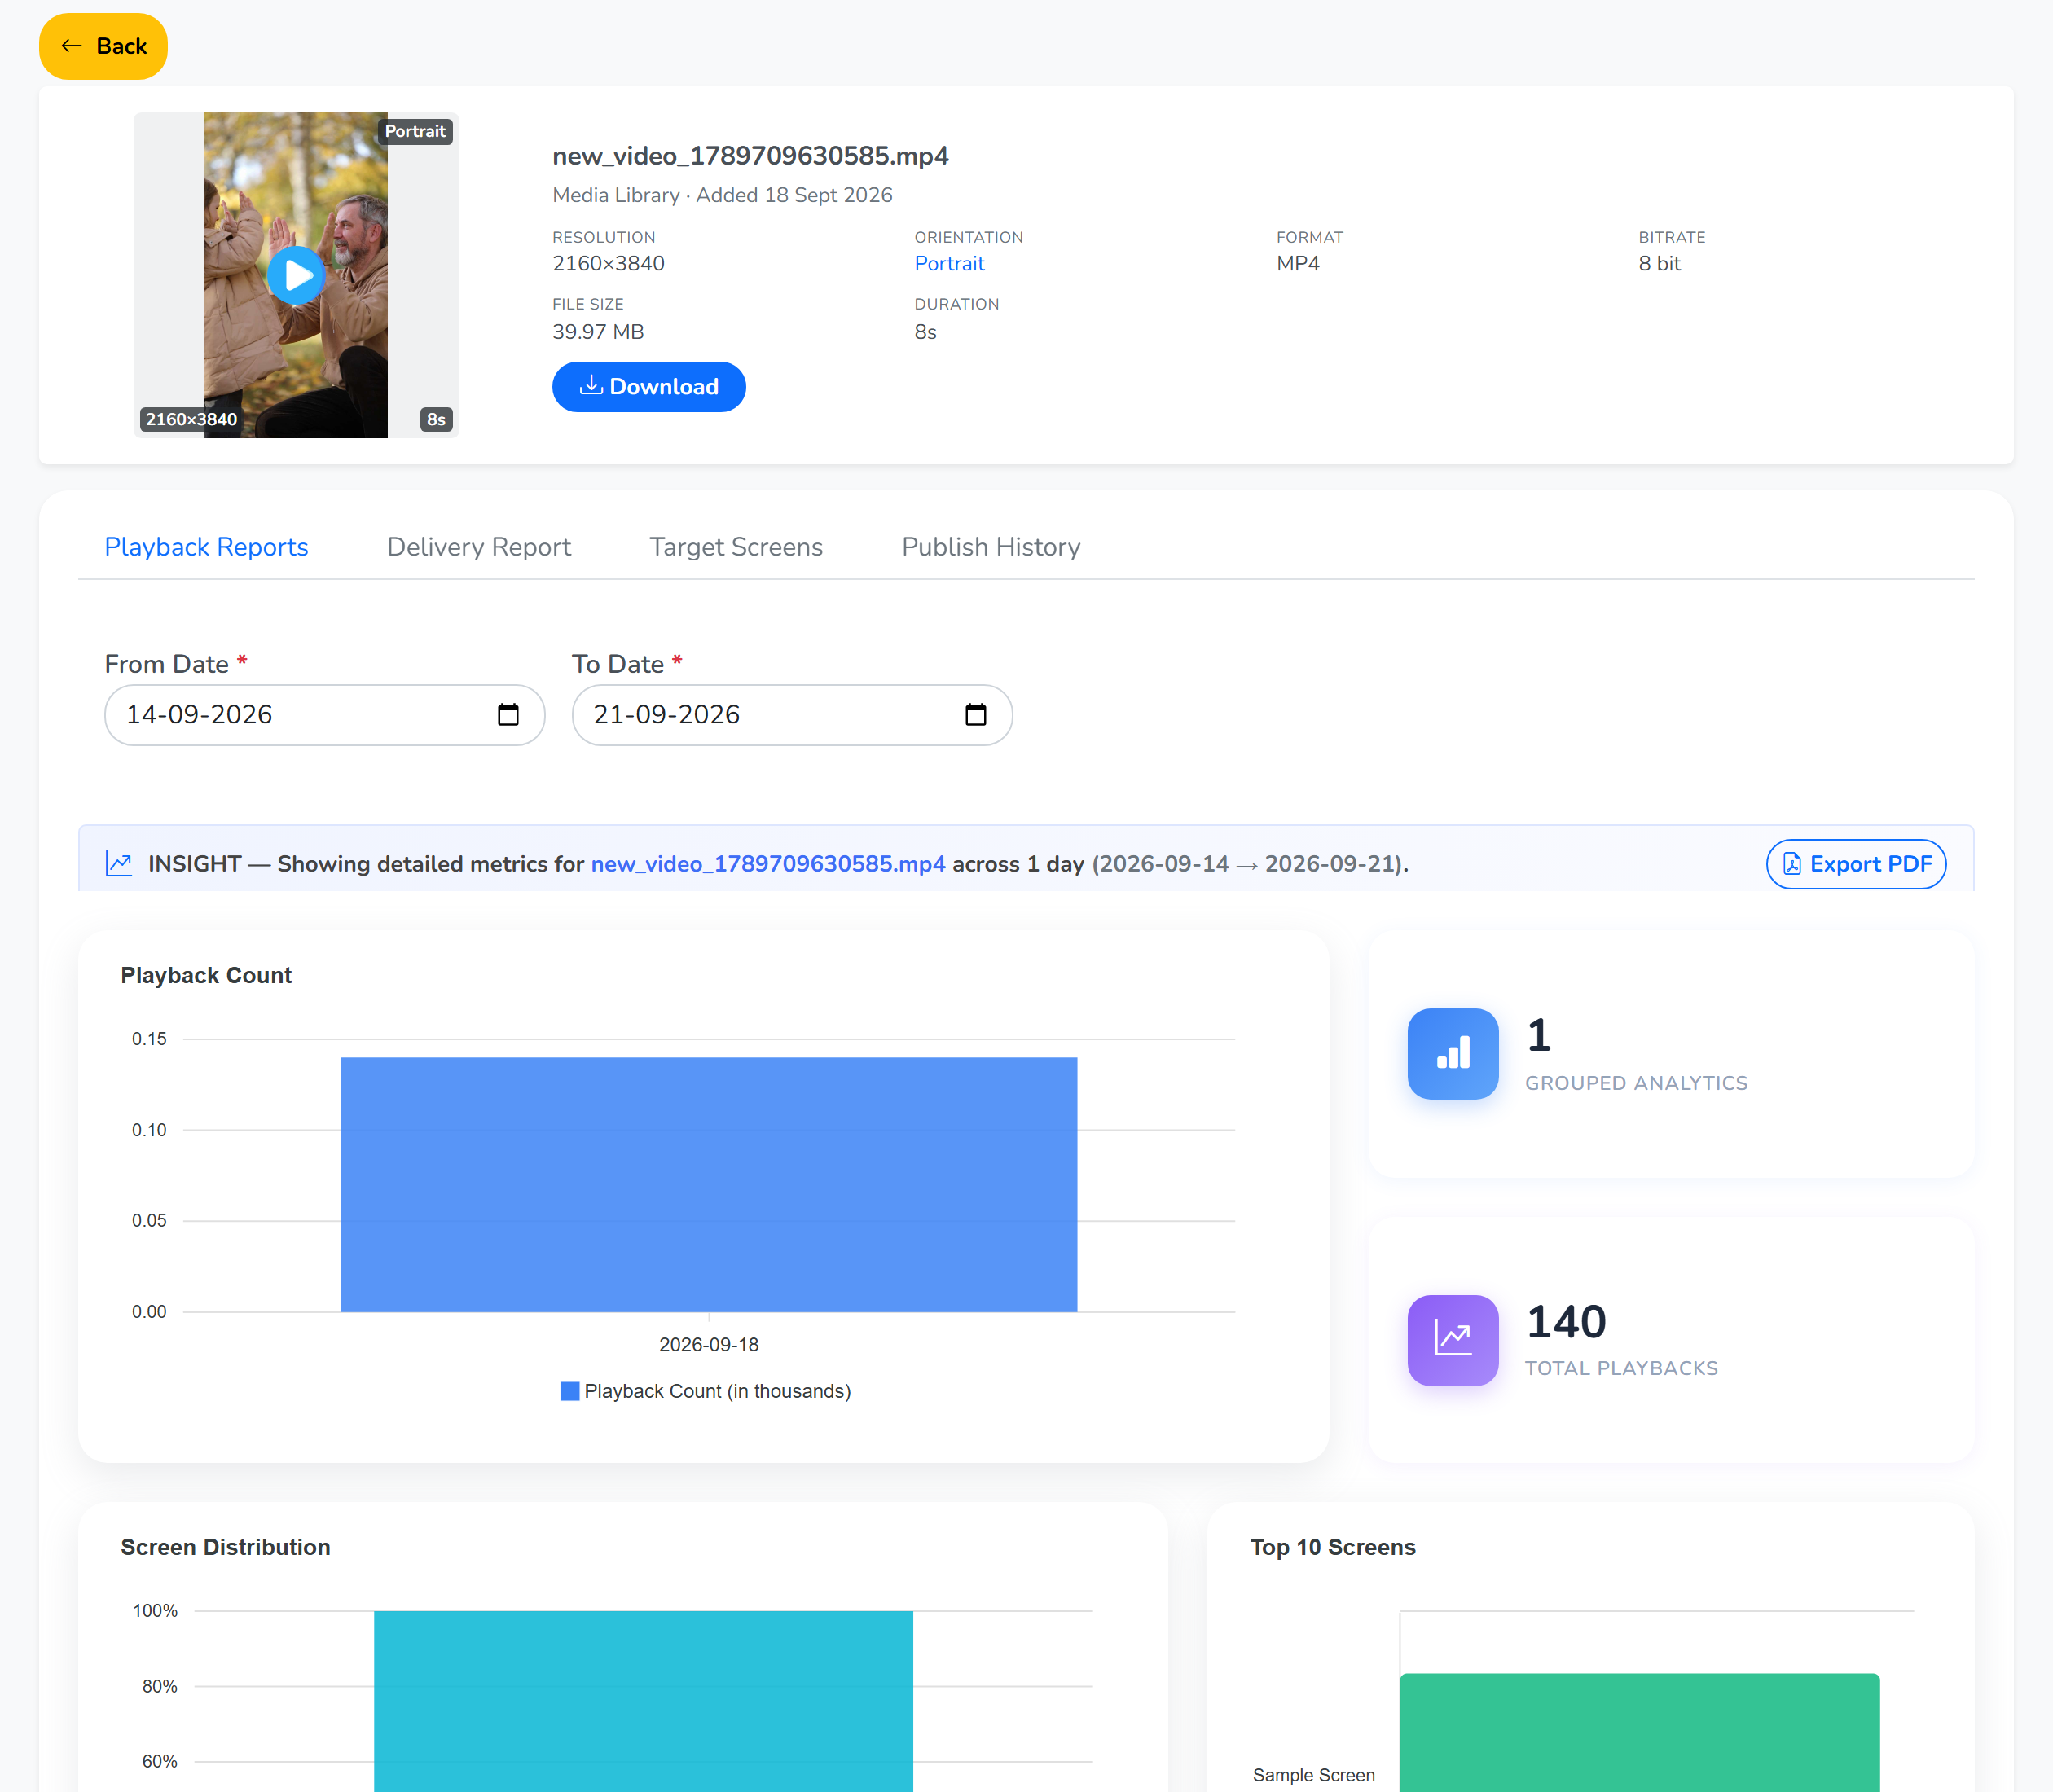Click the Top 10 Screens title

coord(1332,1547)
